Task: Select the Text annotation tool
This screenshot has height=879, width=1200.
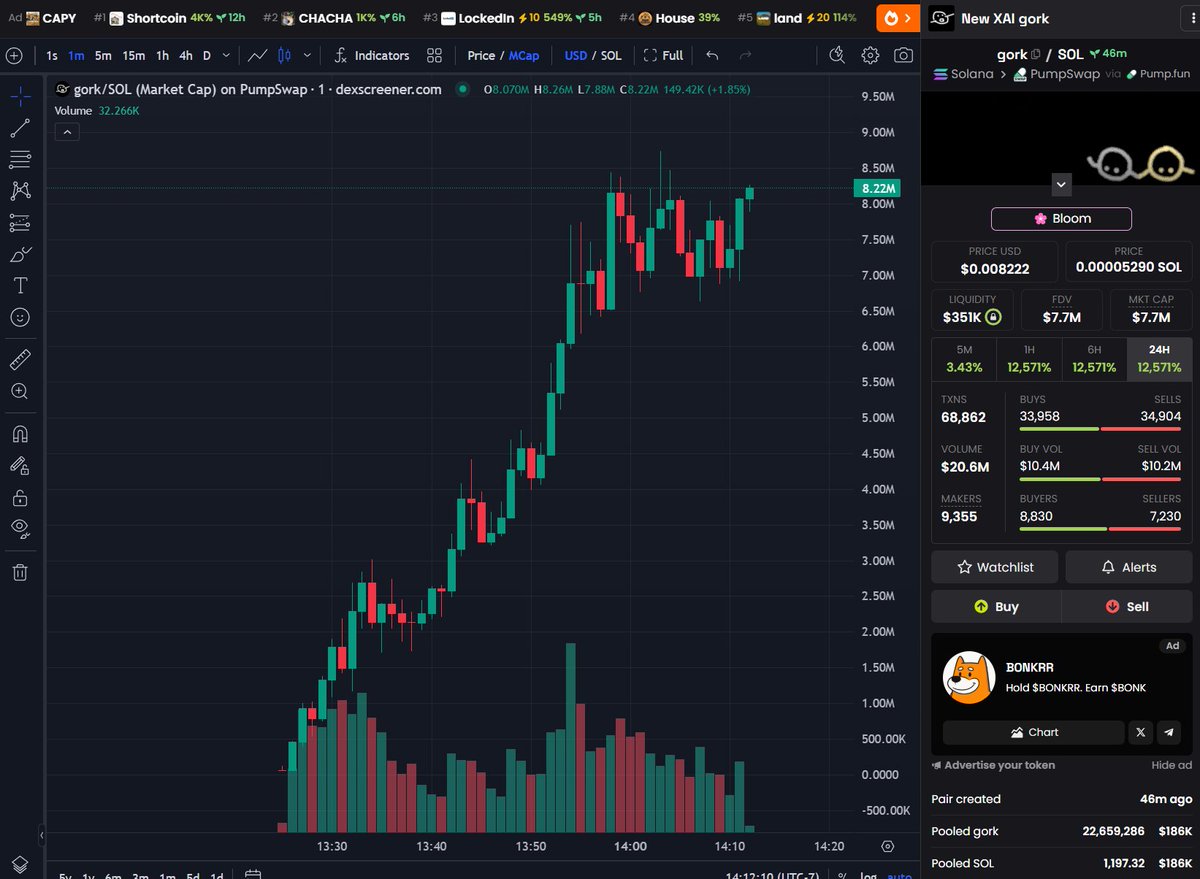Action: (x=20, y=285)
